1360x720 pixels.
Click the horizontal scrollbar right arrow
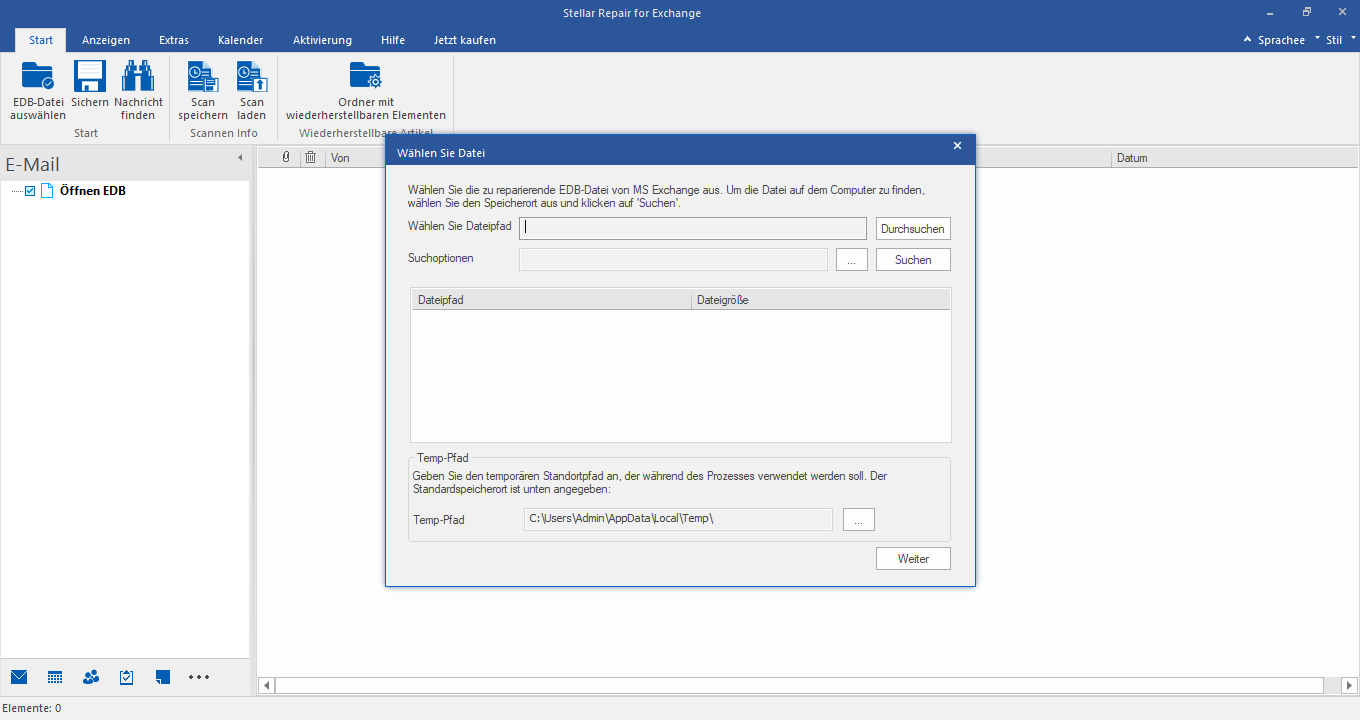pyautogui.click(x=1349, y=685)
